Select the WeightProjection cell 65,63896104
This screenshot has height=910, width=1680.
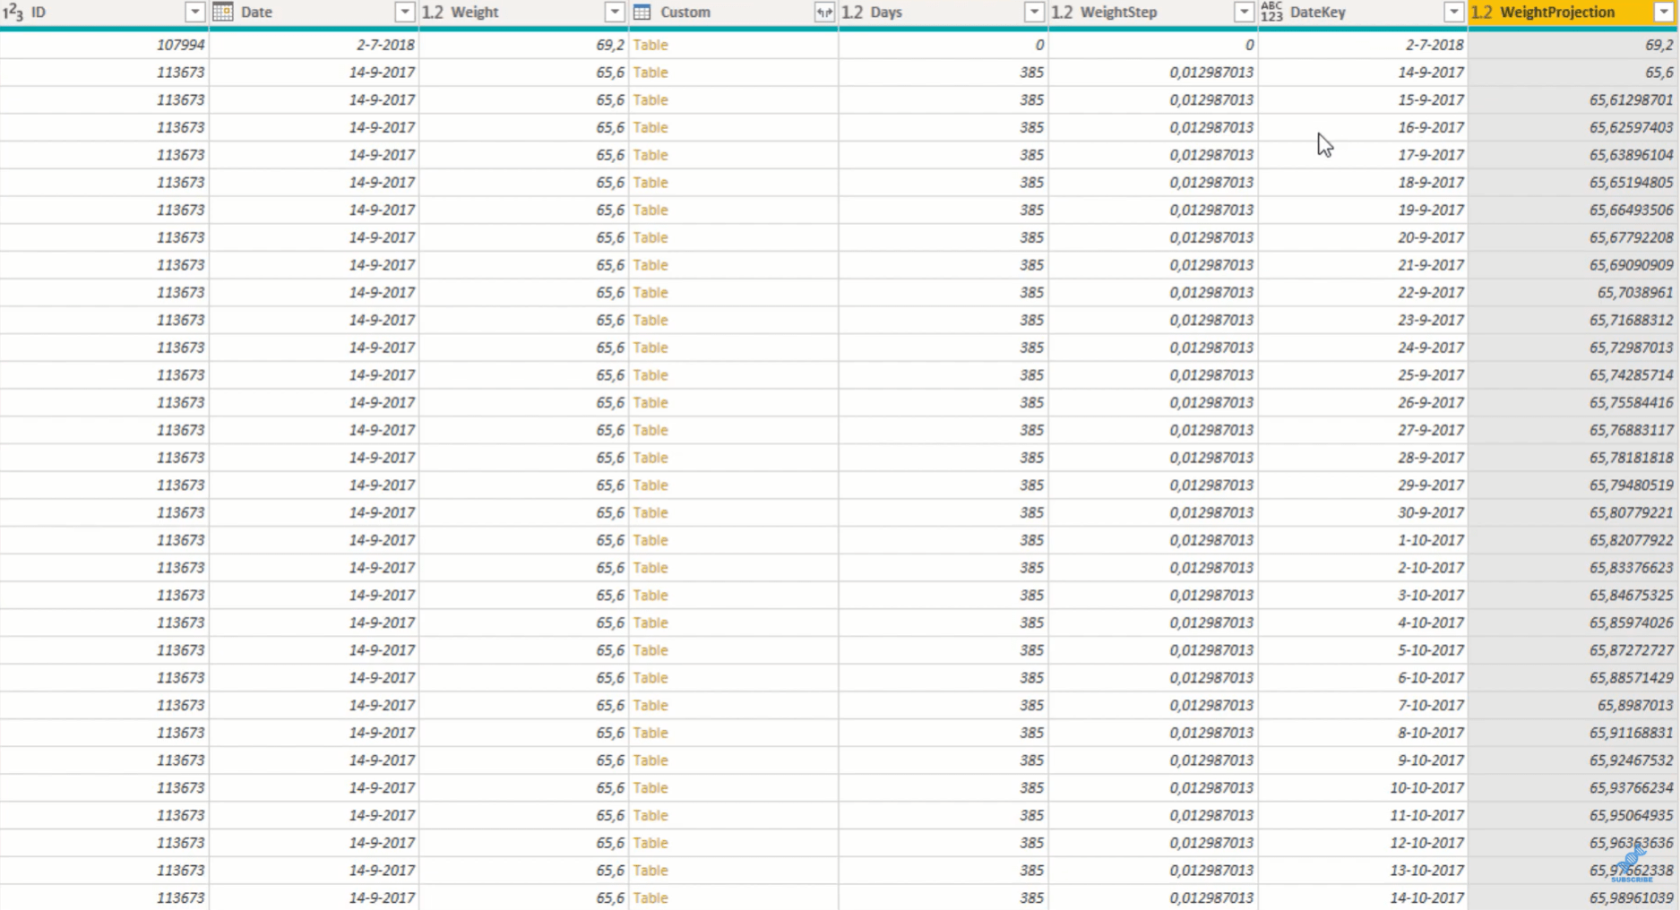point(1573,155)
